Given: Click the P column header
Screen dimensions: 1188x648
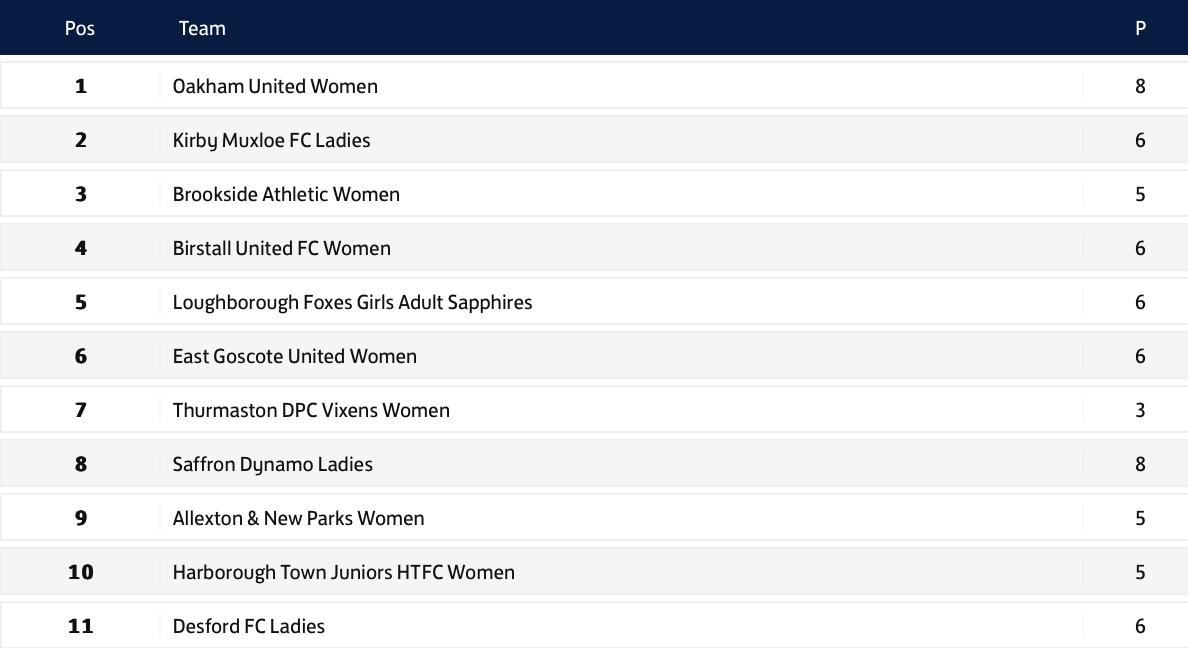Looking at the screenshot, I should [1140, 28].
